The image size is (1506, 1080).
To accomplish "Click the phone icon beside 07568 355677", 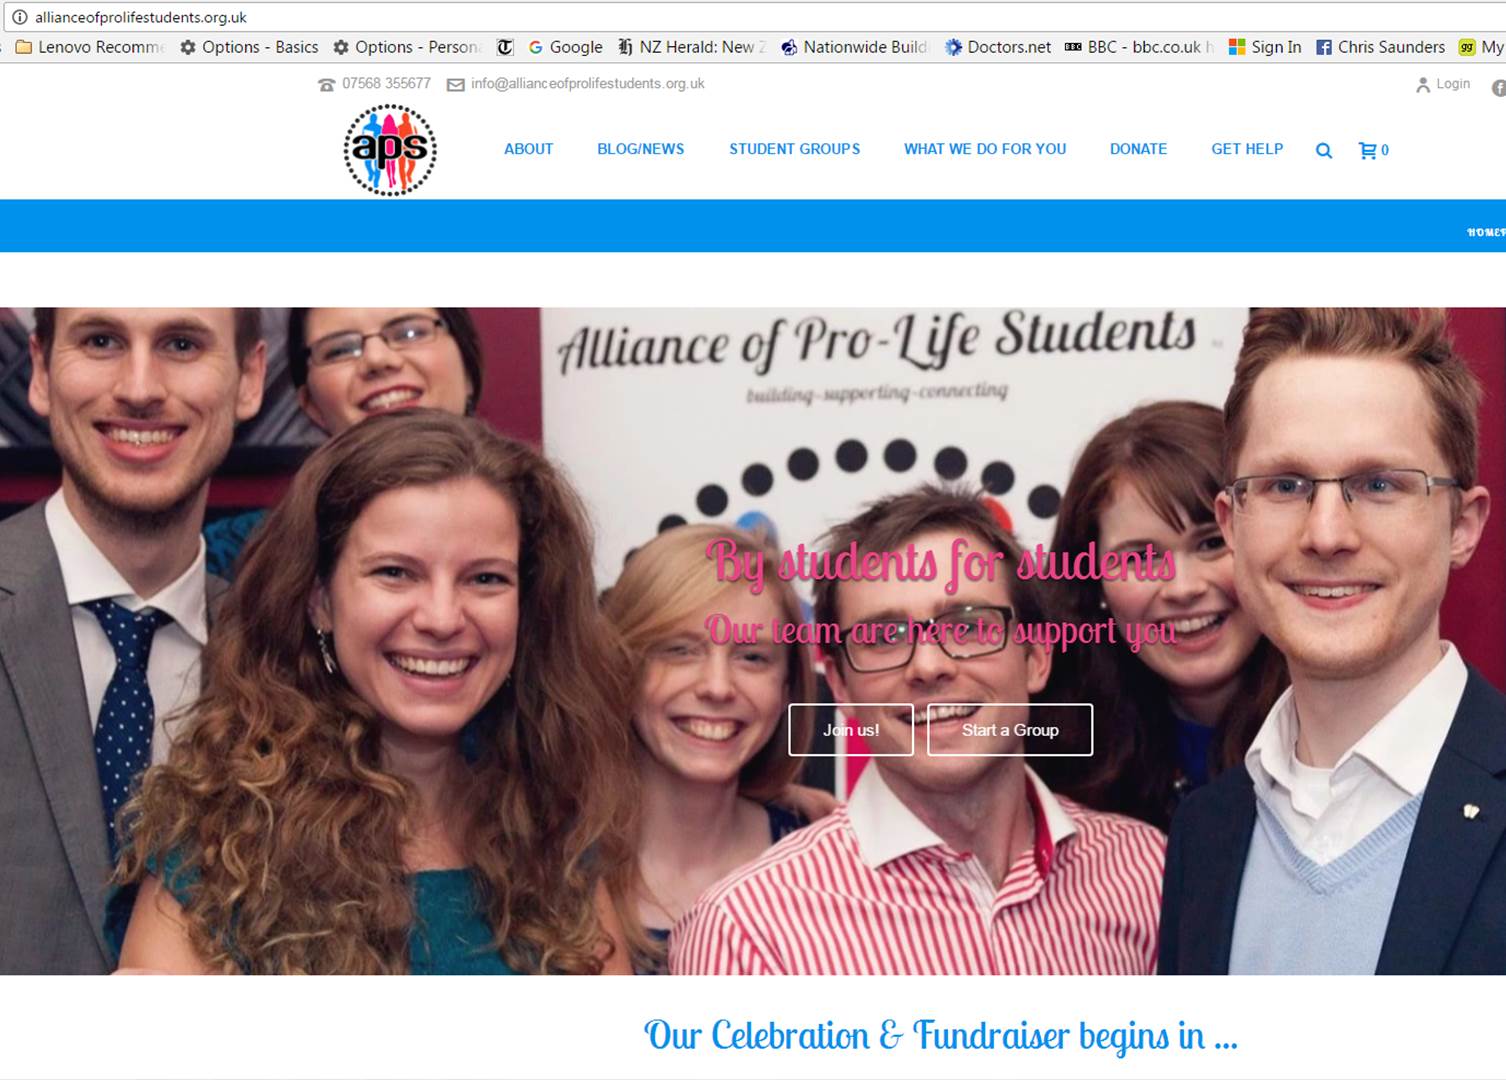I will click(x=326, y=85).
